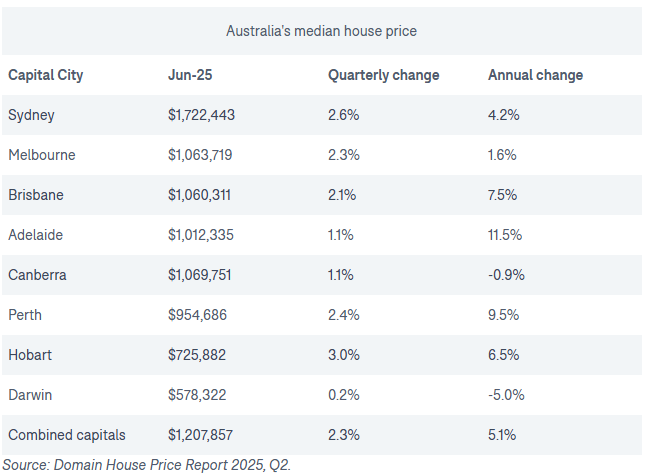Click Brisbane's annual change 7.5%
The width and height of the screenshot is (653, 476).
(502, 195)
